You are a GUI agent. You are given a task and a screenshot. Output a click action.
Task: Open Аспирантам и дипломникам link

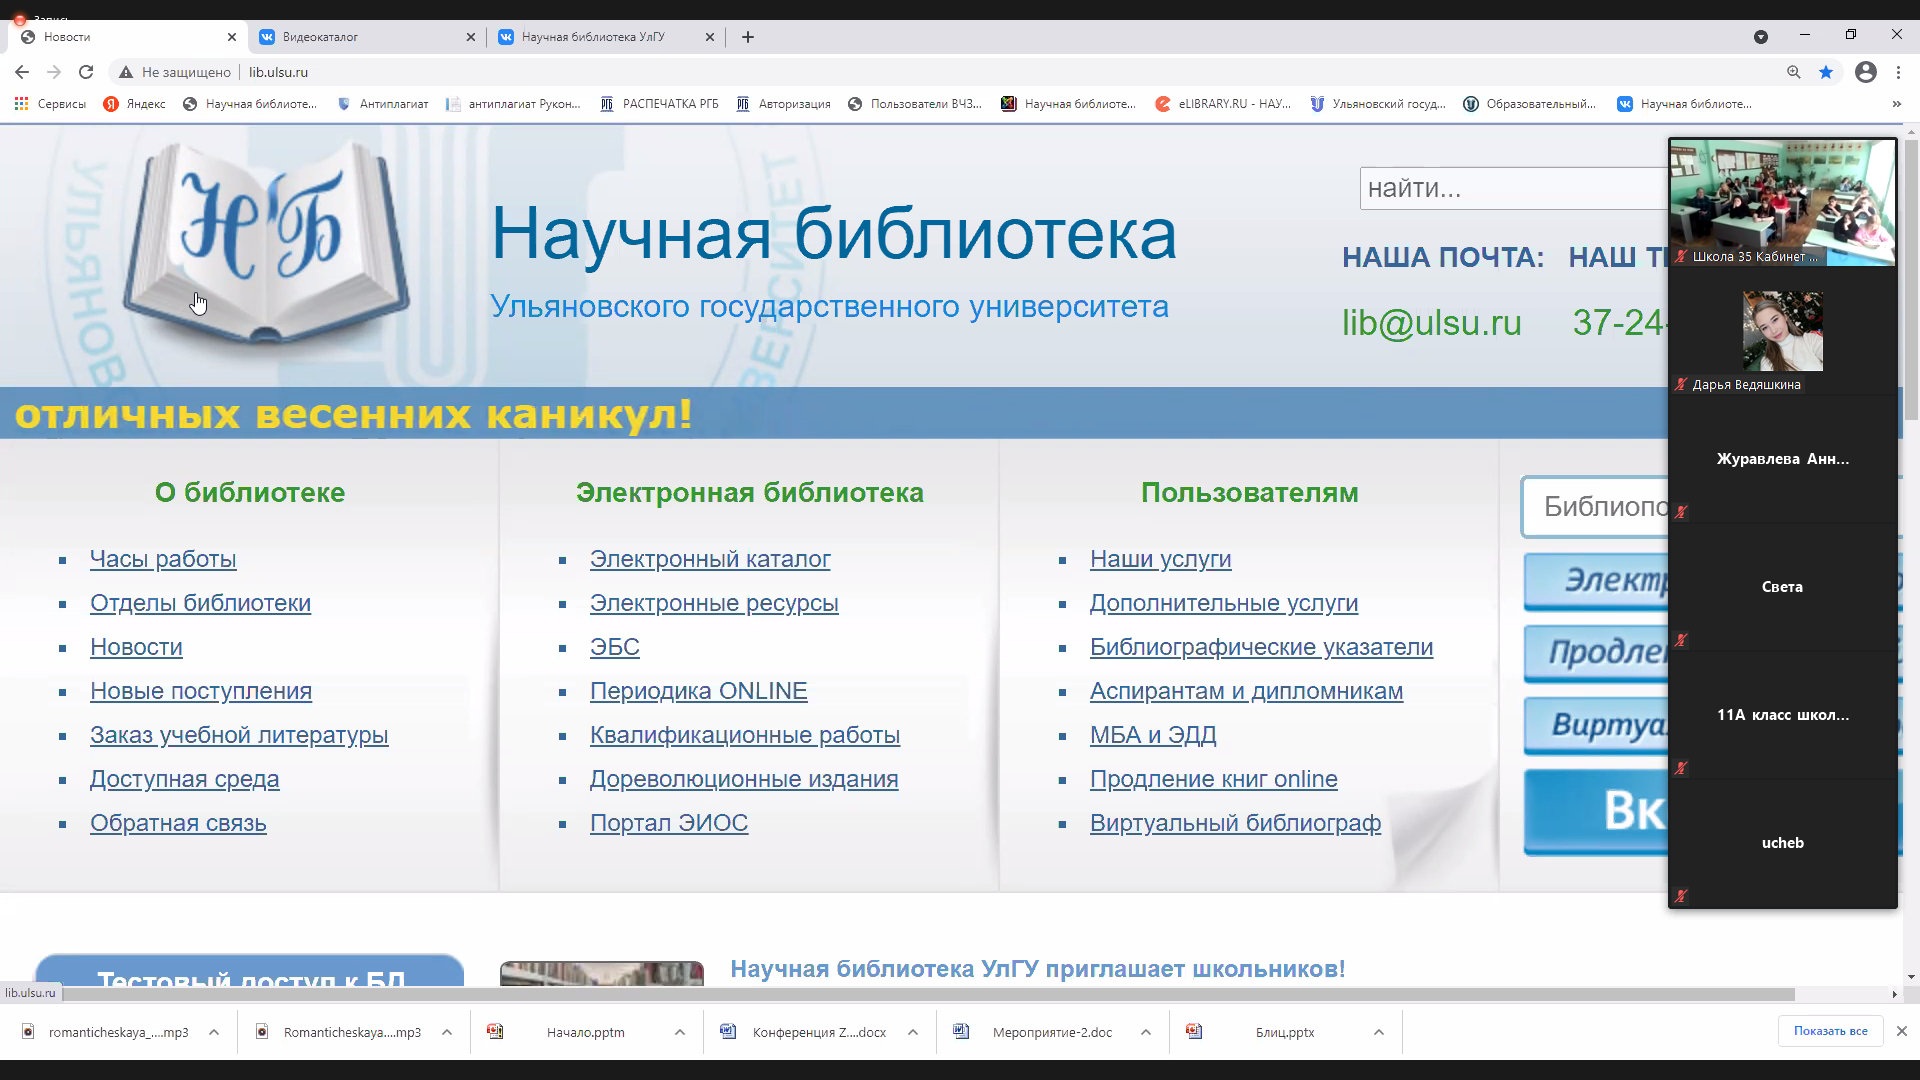(1247, 691)
